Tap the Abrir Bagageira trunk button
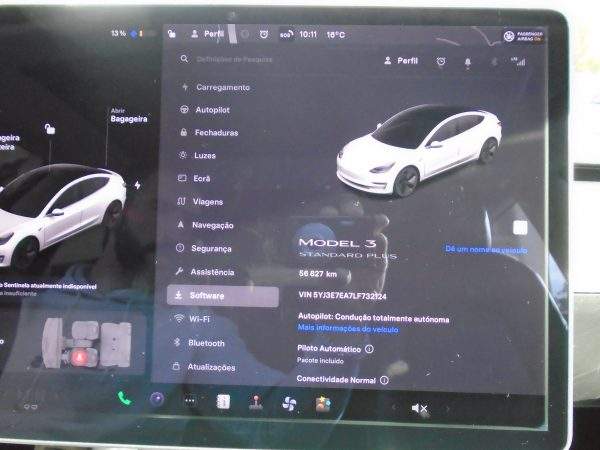The height and width of the screenshot is (450, 600). coord(129,116)
